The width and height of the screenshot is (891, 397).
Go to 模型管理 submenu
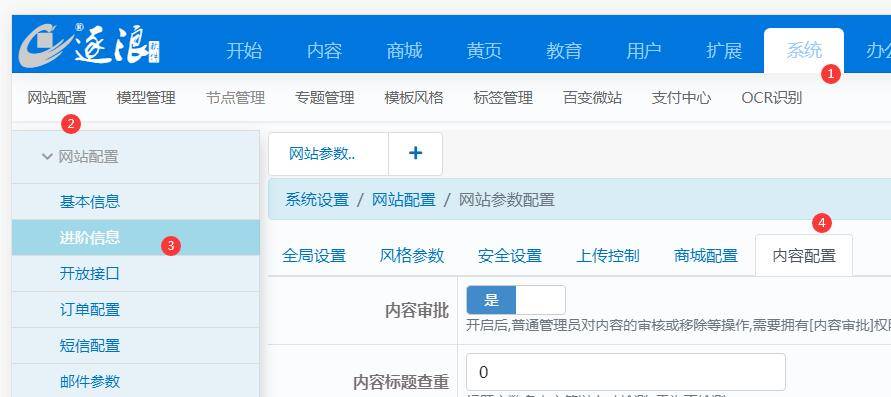click(x=146, y=98)
